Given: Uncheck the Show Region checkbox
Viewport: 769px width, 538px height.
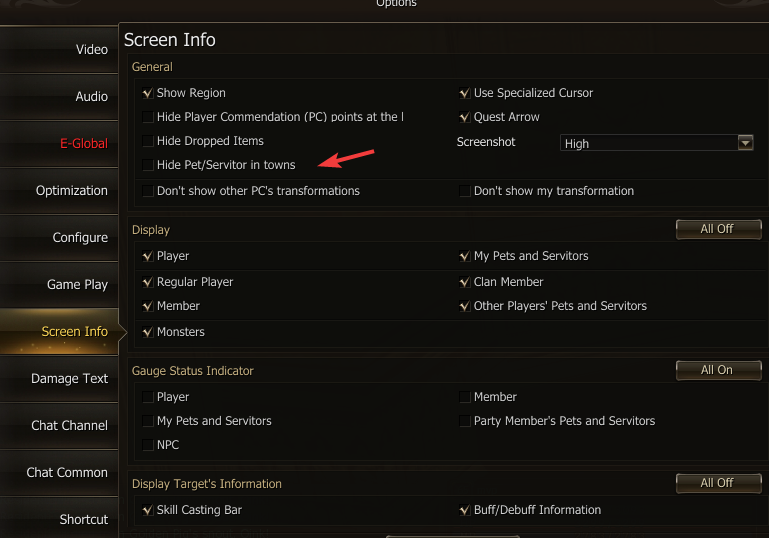Looking at the screenshot, I should click(148, 93).
